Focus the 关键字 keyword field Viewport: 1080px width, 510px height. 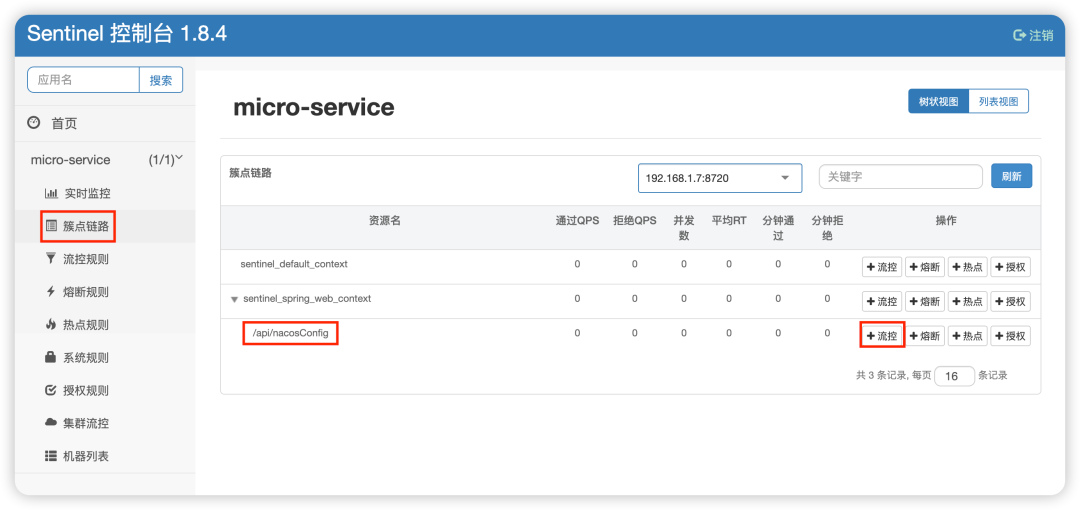pos(900,176)
